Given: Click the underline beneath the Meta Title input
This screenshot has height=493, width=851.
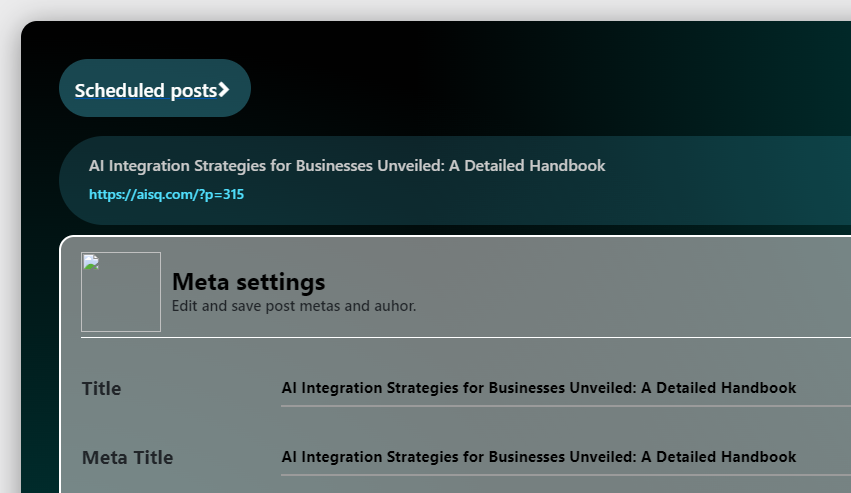Looking at the screenshot, I should click(560, 475).
